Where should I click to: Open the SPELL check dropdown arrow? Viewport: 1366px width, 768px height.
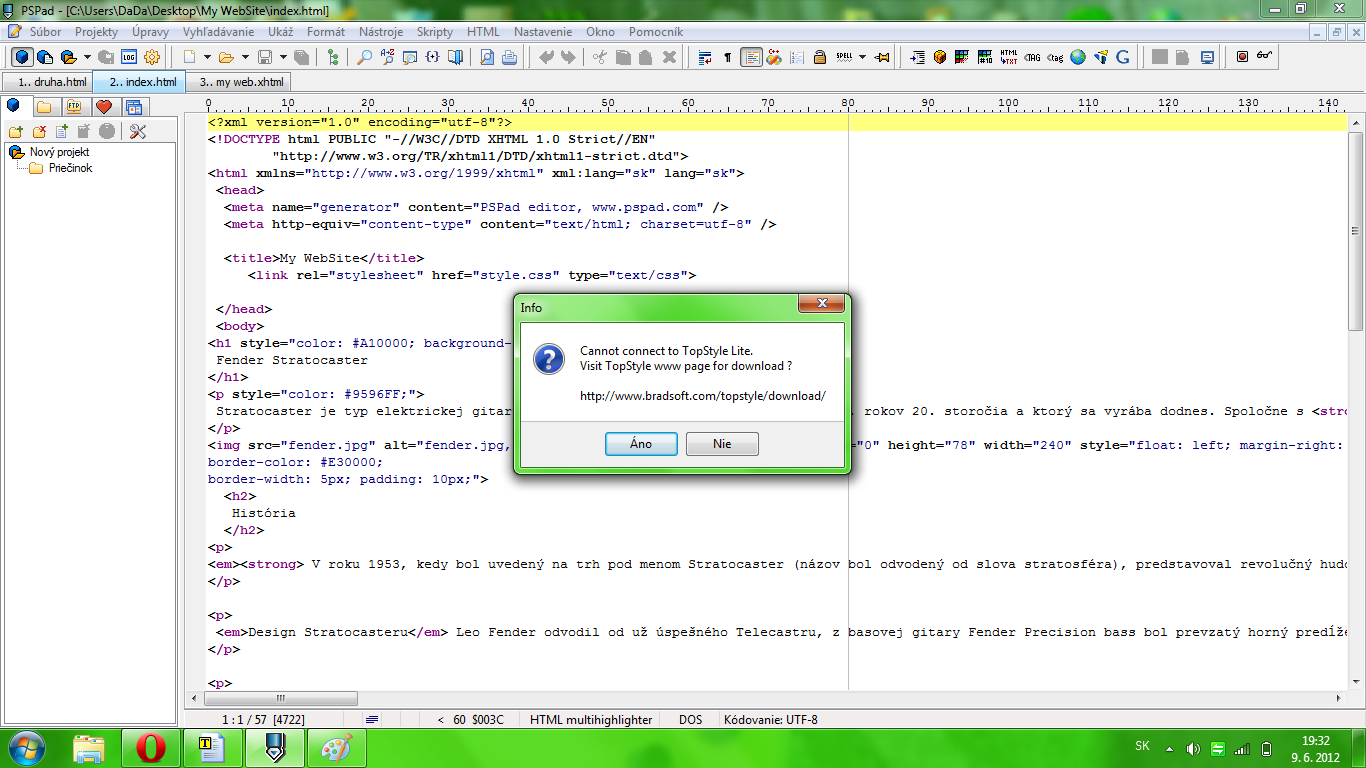point(862,57)
